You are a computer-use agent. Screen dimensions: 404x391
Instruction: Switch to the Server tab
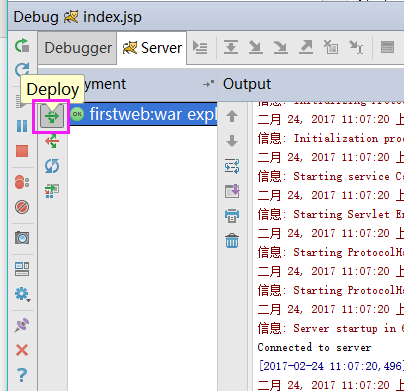[x=152, y=48]
